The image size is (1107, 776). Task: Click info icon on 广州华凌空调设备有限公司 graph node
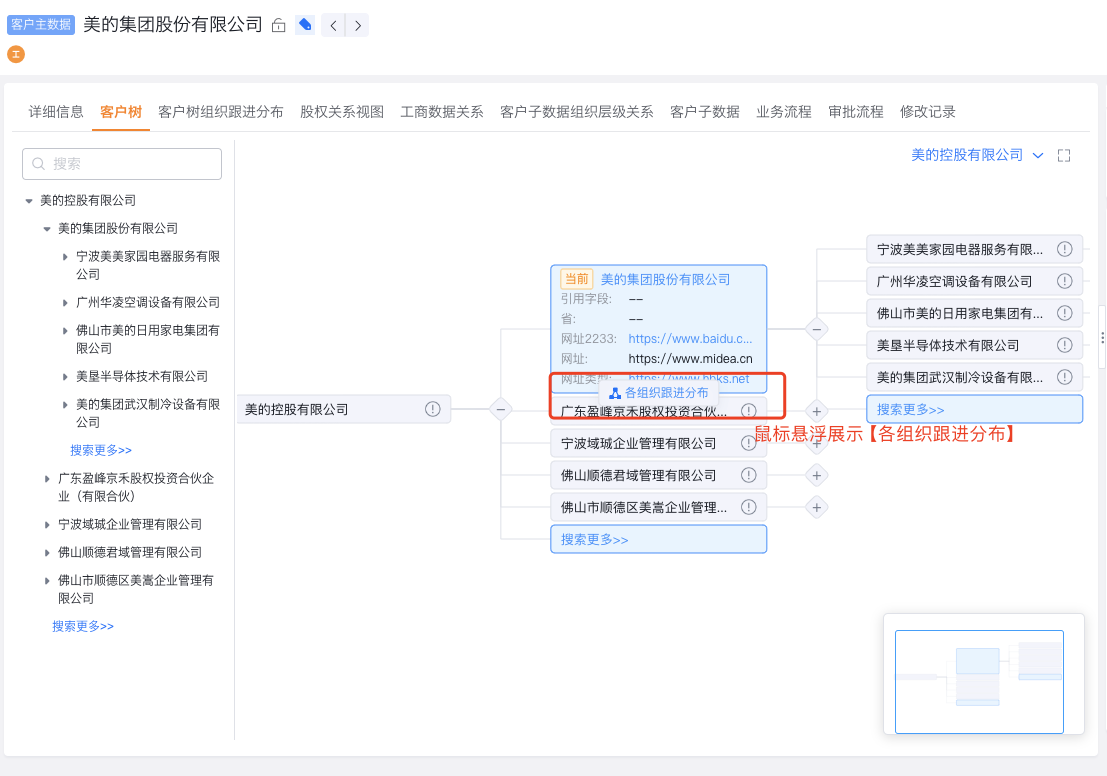(1065, 281)
